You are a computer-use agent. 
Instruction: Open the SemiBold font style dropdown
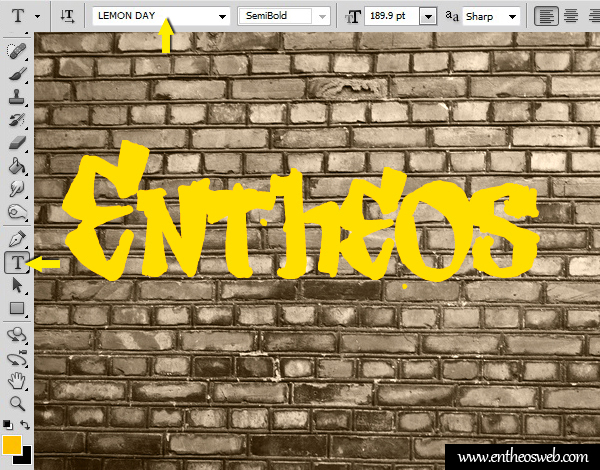pyautogui.click(x=322, y=16)
